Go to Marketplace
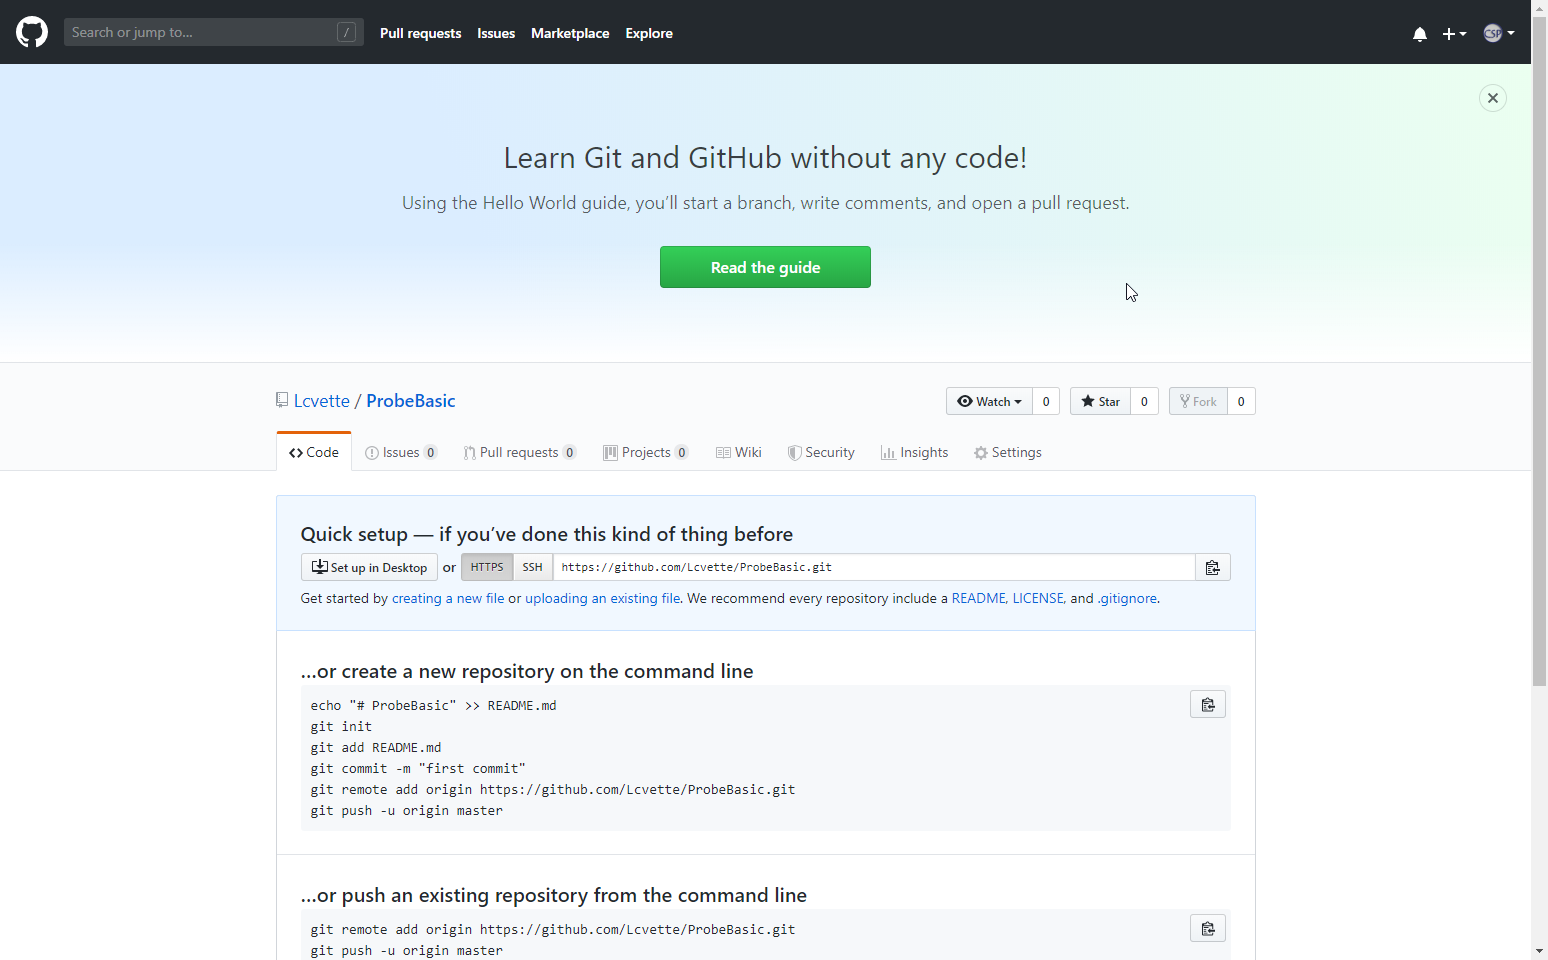 pyautogui.click(x=570, y=33)
